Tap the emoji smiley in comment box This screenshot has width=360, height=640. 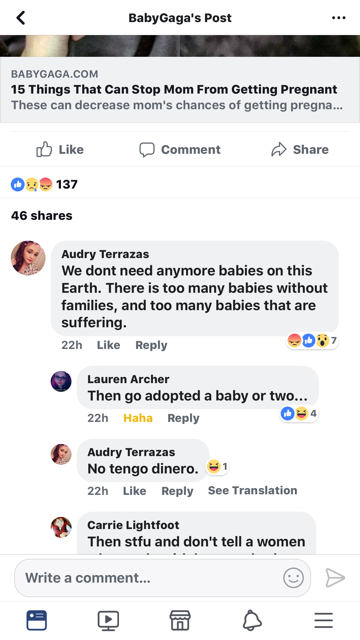[x=293, y=578]
